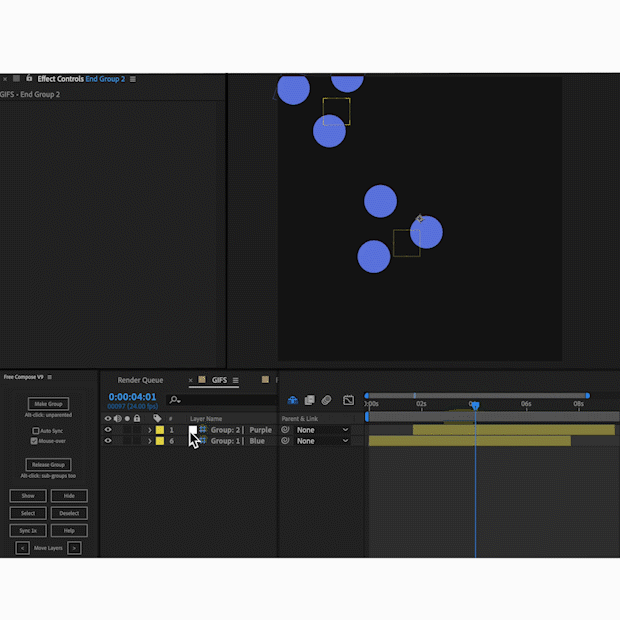Image resolution: width=620 pixels, height=620 pixels.
Task: Enable the Auto Sync checkbox
Action: (x=36, y=431)
